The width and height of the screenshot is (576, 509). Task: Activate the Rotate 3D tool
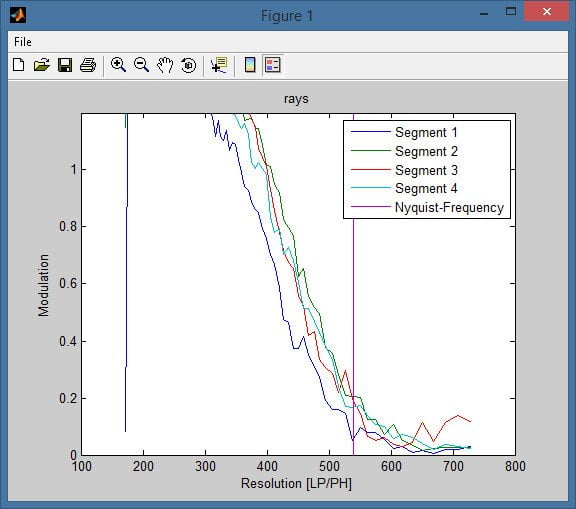[x=188, y=65]
